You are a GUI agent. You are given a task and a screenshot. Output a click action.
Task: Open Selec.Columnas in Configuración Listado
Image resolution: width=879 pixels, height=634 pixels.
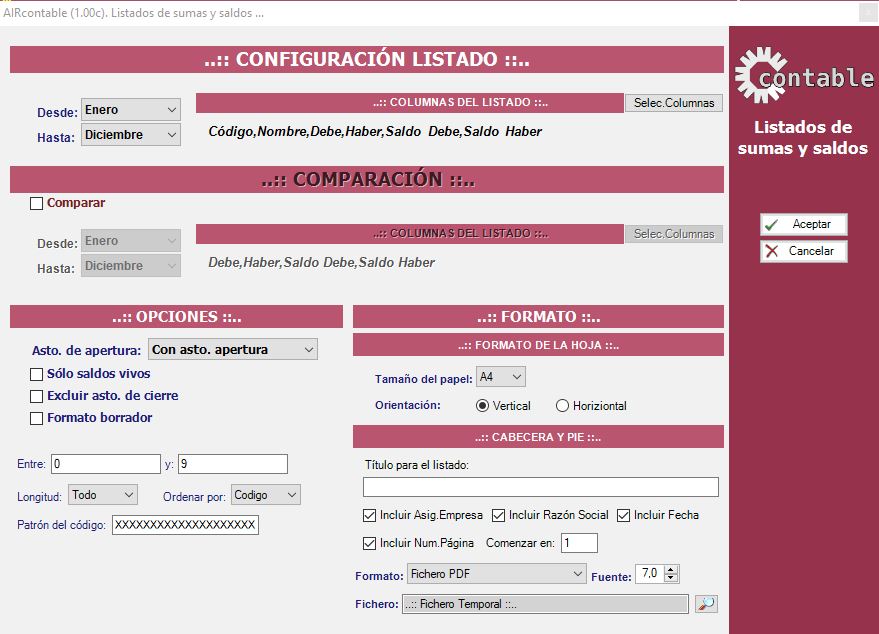coord(673,103)
